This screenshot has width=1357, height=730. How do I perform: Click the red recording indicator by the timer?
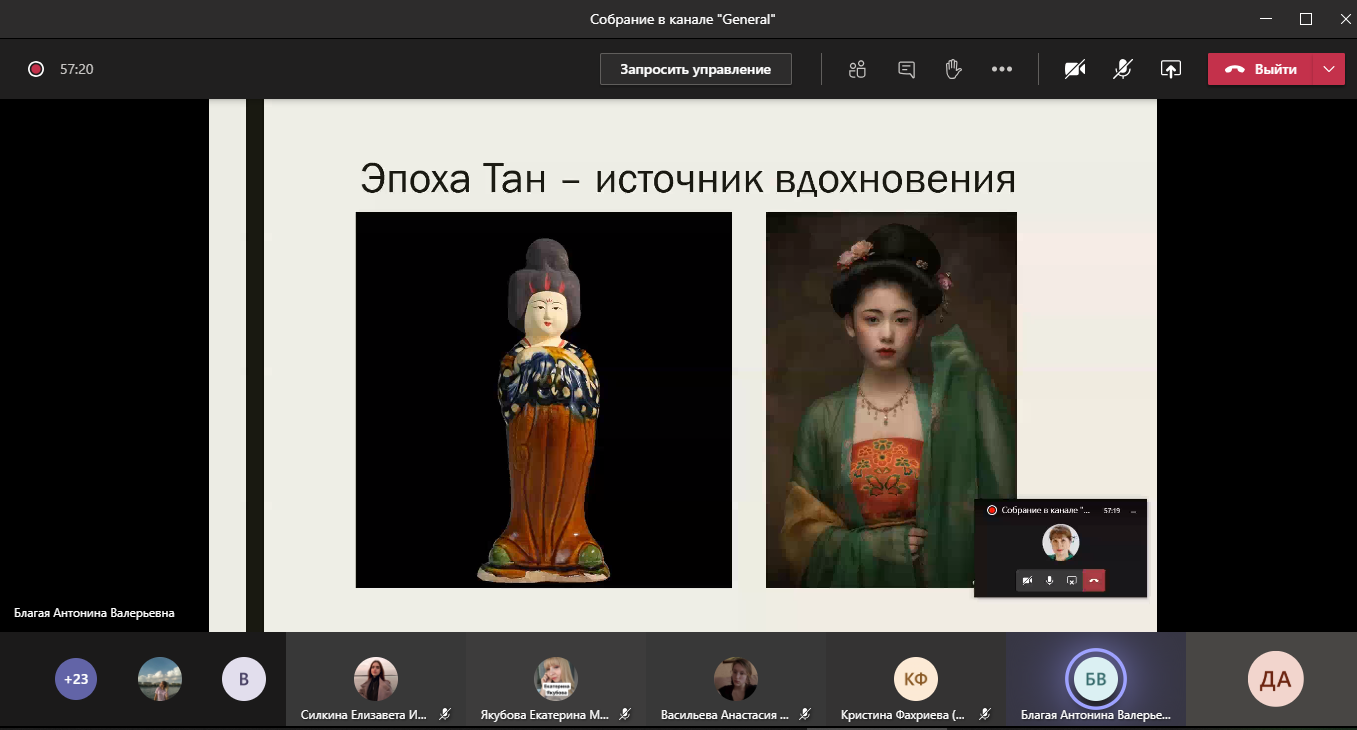click(x=36, y=69)
